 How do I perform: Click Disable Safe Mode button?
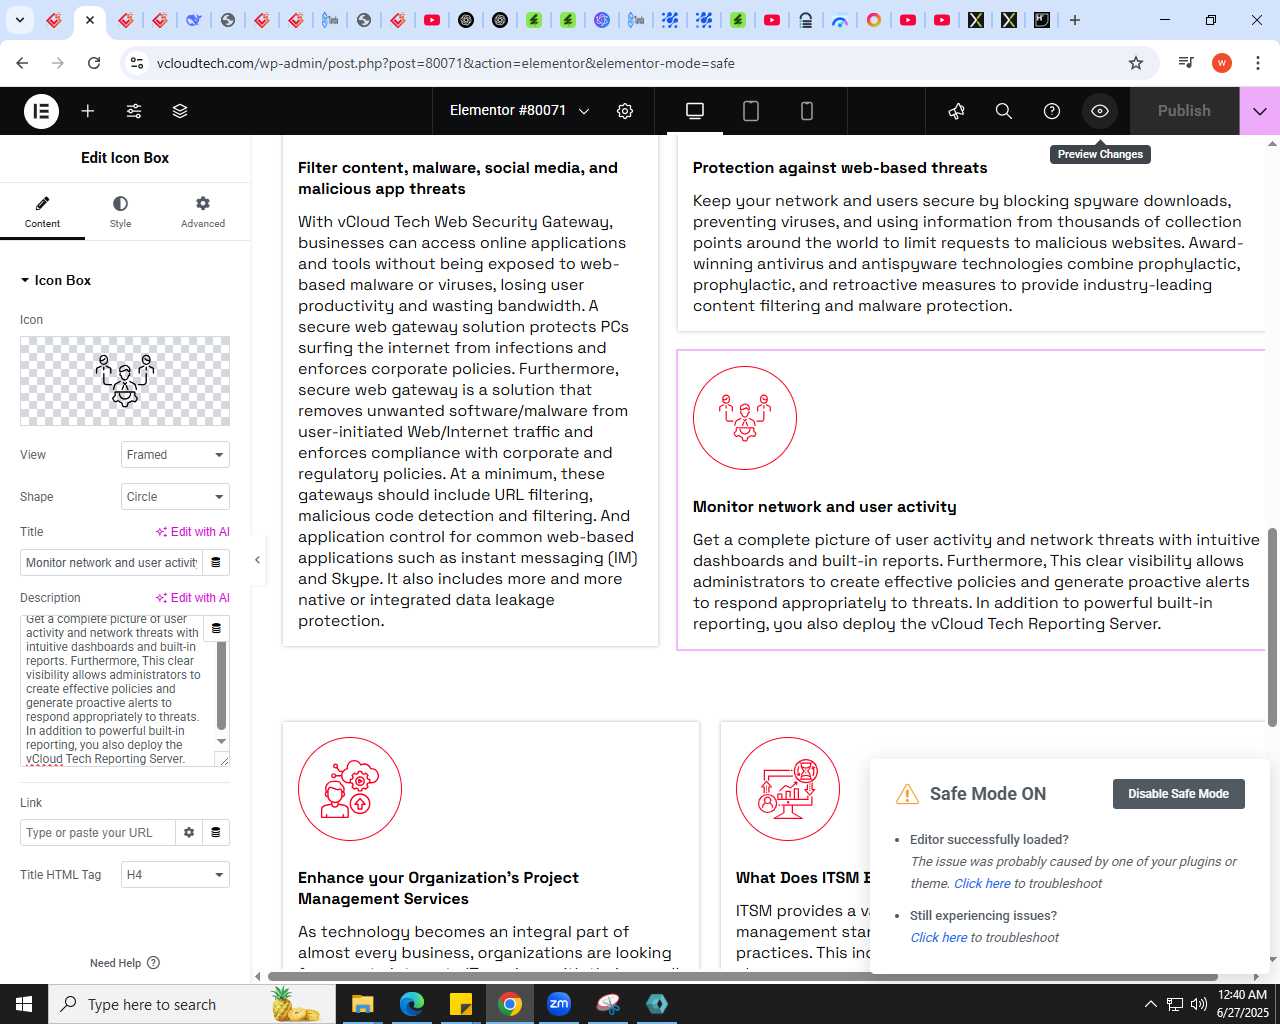pos(1178,794)
